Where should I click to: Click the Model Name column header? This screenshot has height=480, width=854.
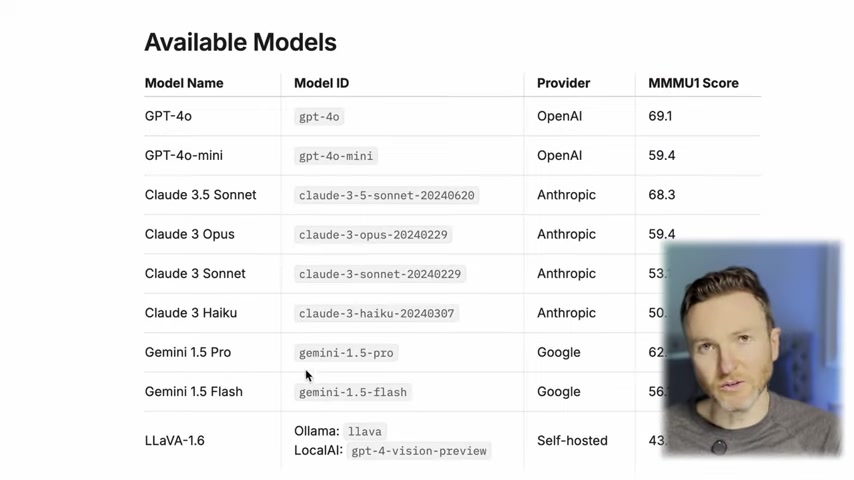pyautogui.click(x=184, y=83)
